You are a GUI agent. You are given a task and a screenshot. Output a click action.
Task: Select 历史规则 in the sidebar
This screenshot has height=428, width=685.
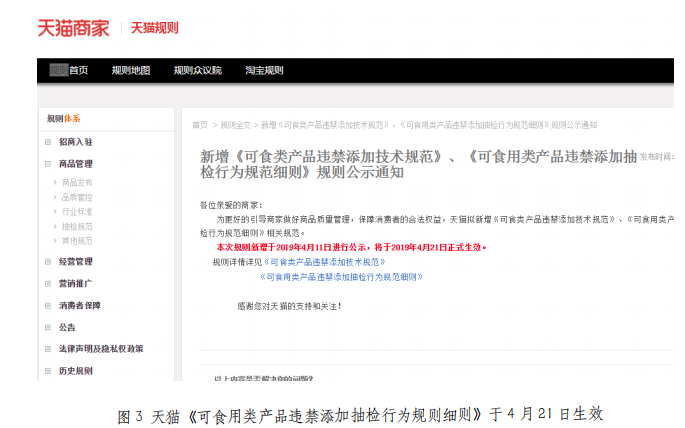pyautogui.click(x=76, y=371)
